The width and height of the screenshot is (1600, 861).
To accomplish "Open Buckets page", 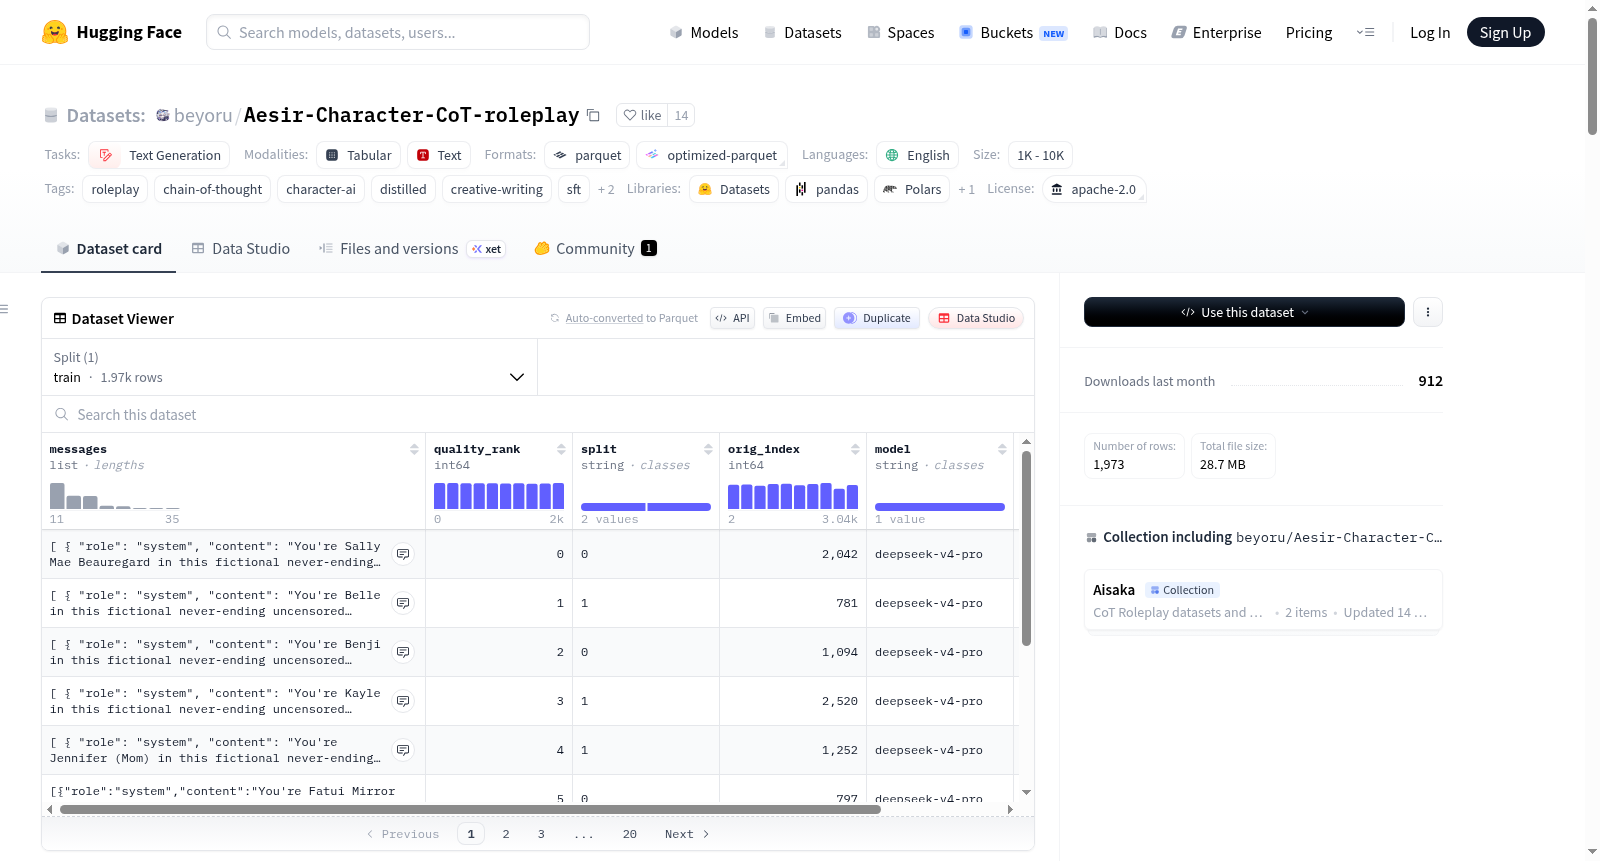I will [x=1013, y=33].
